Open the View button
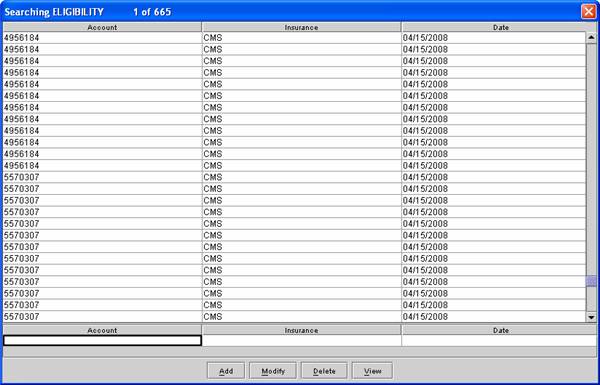 click(x=372, y=371)
